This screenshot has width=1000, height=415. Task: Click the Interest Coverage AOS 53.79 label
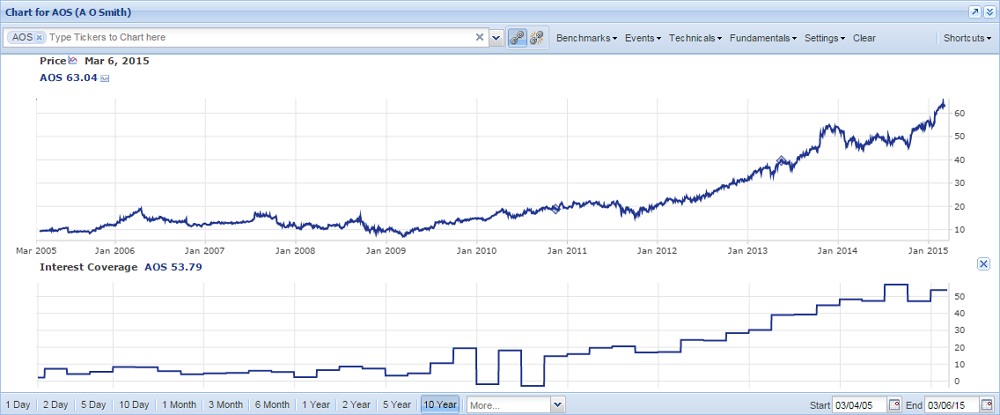(121, 267)
